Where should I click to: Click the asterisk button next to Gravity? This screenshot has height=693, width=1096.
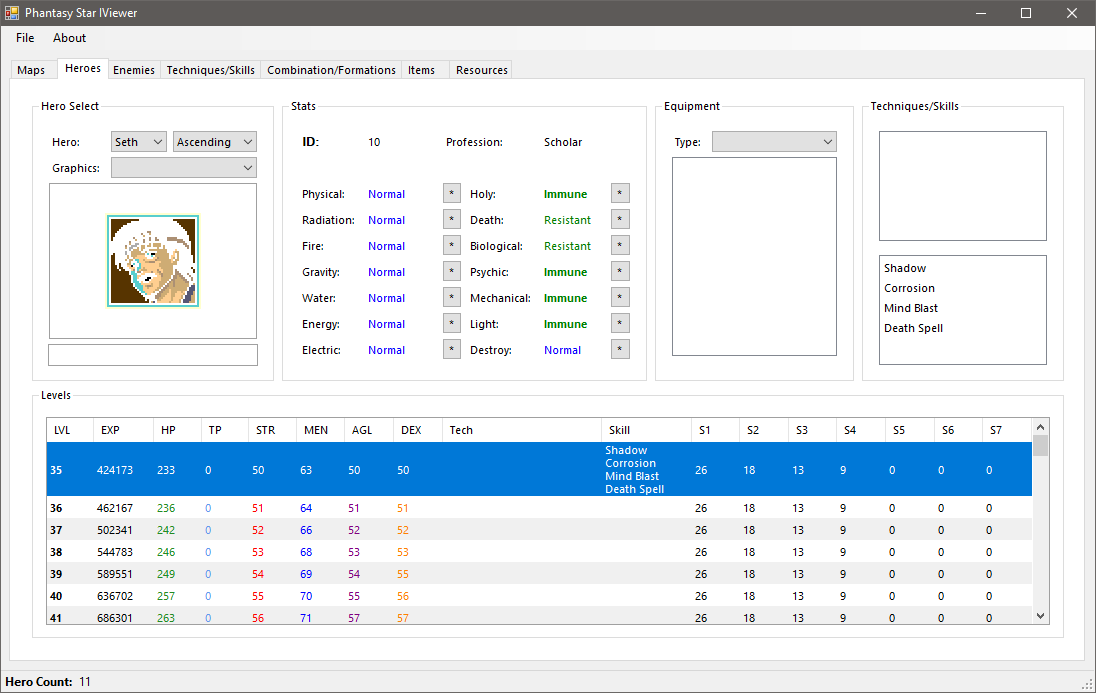point(452,271)
